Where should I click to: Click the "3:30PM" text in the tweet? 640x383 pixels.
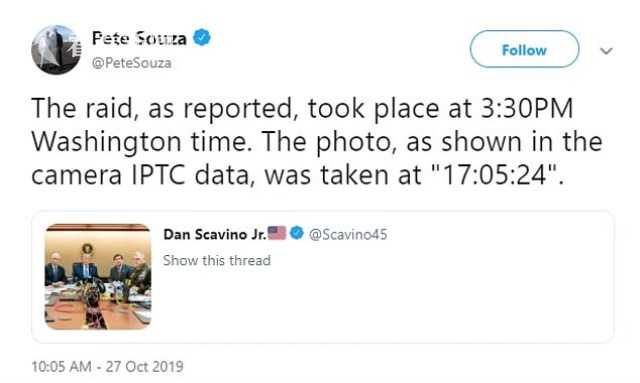(527, 108)
